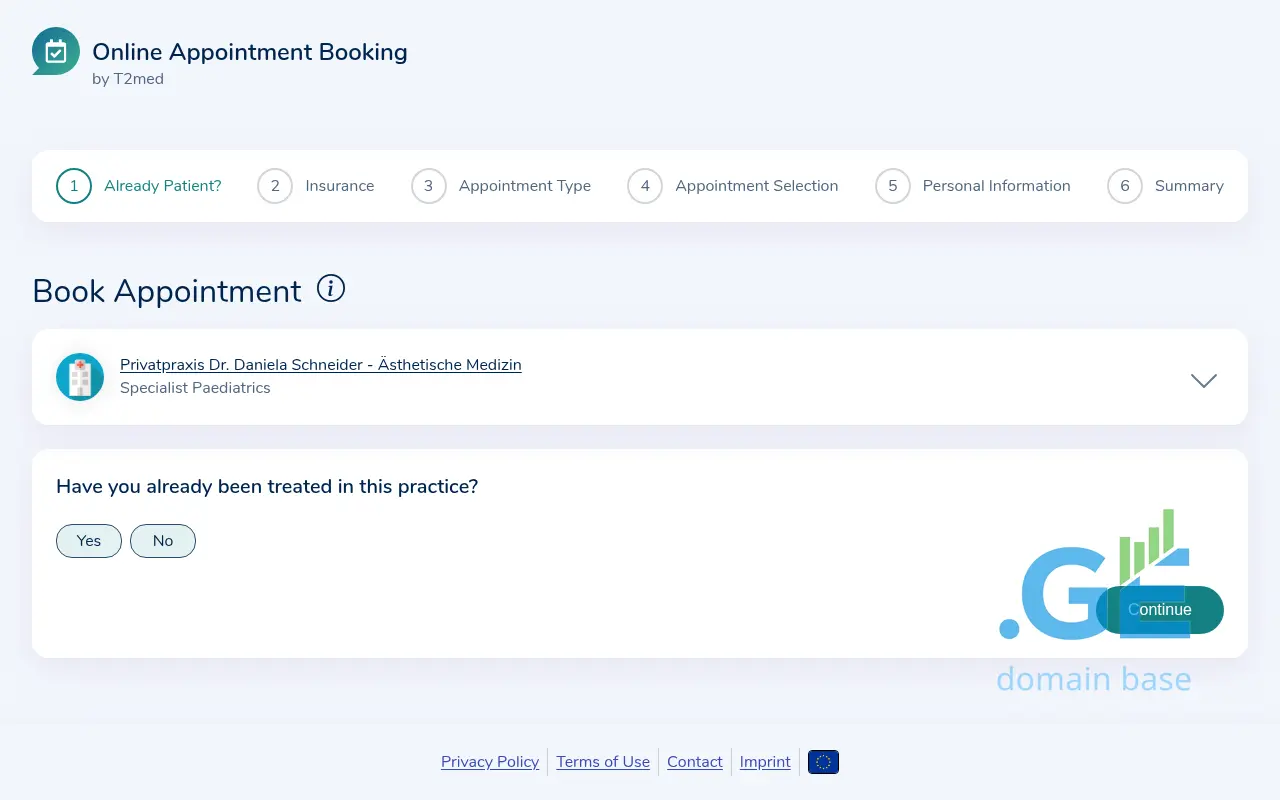The image size is (1280, 800).
Task: Open Privatpraxis Dr. Daniela Schneider link
Action: click(320, 365)
